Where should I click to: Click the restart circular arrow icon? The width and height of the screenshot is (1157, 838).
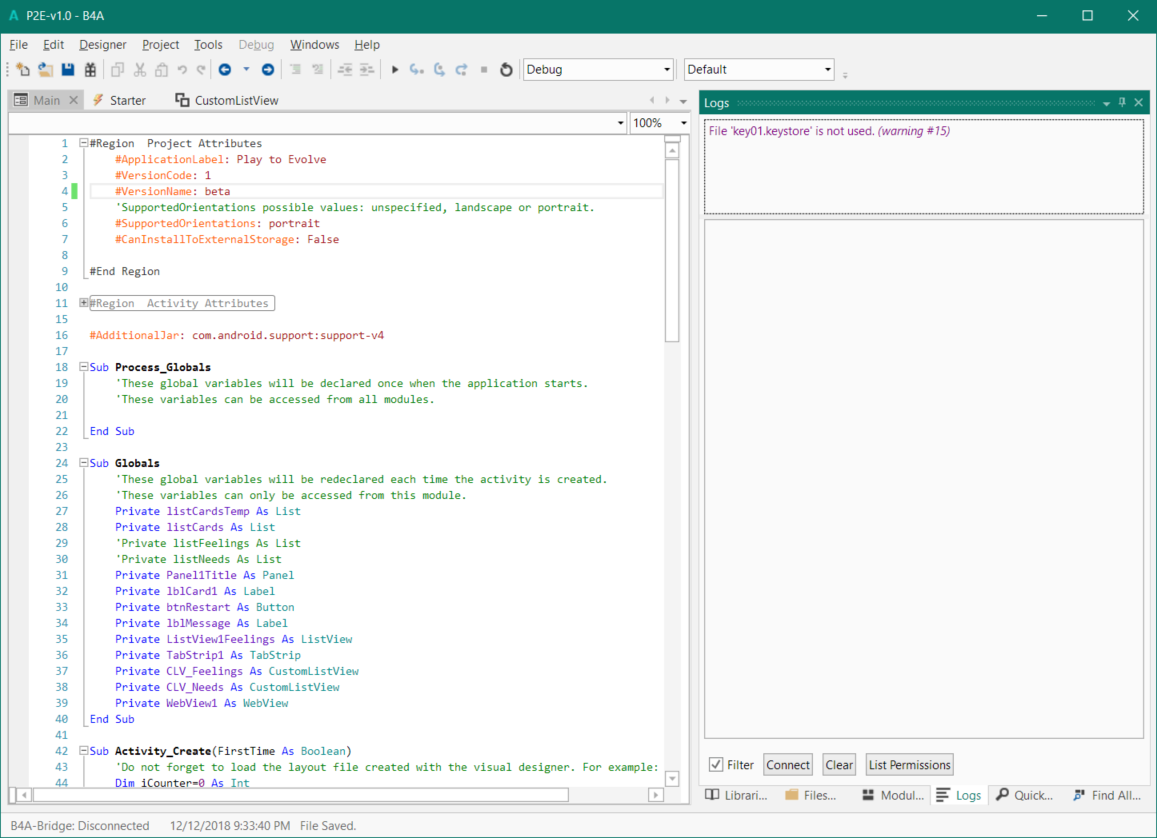point(506,70)
